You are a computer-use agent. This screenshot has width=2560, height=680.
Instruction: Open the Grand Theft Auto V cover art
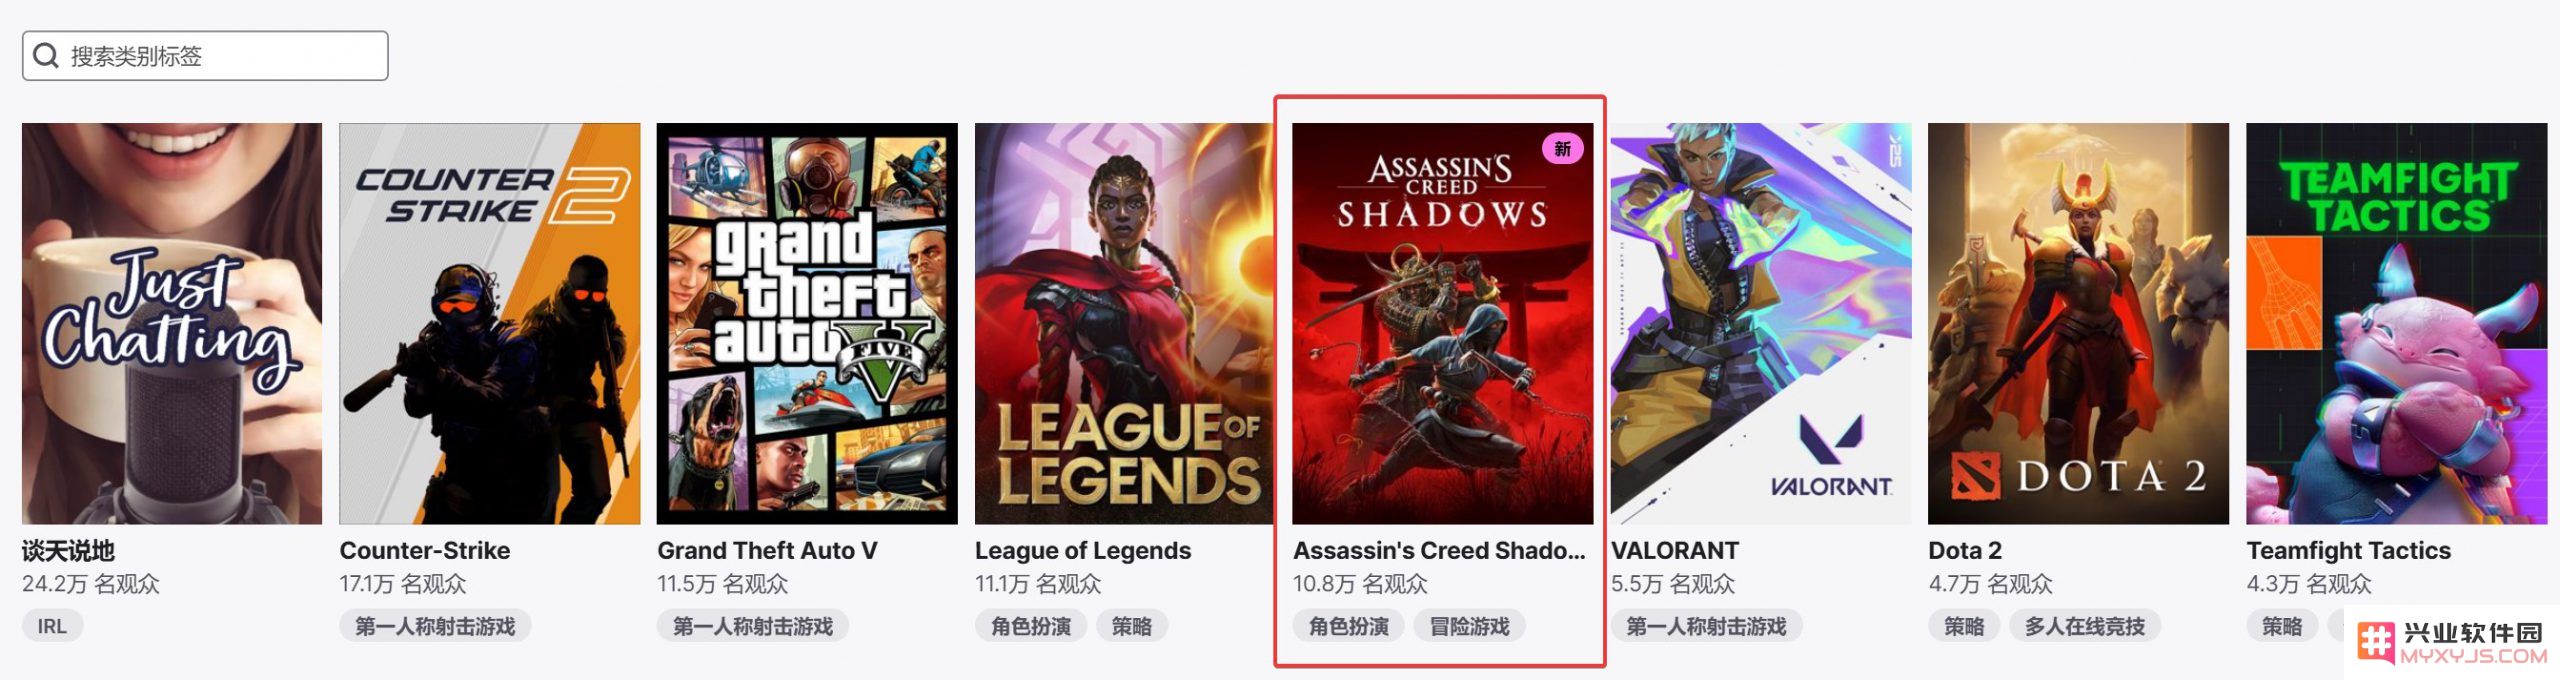(807, 323)
